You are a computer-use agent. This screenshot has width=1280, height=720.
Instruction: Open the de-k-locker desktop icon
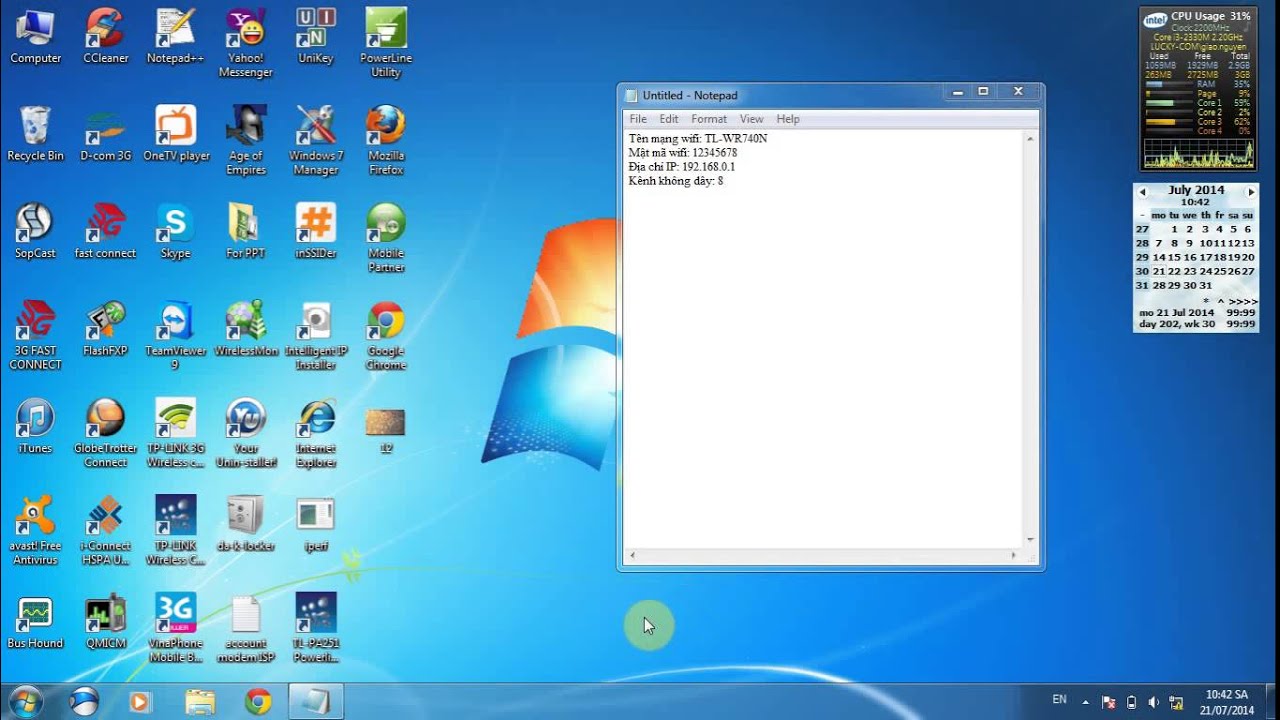[245, 524]
